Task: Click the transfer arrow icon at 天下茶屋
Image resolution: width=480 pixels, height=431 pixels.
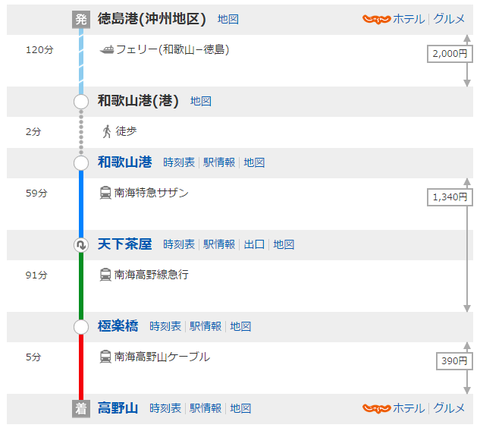Action: click(81, 245)
